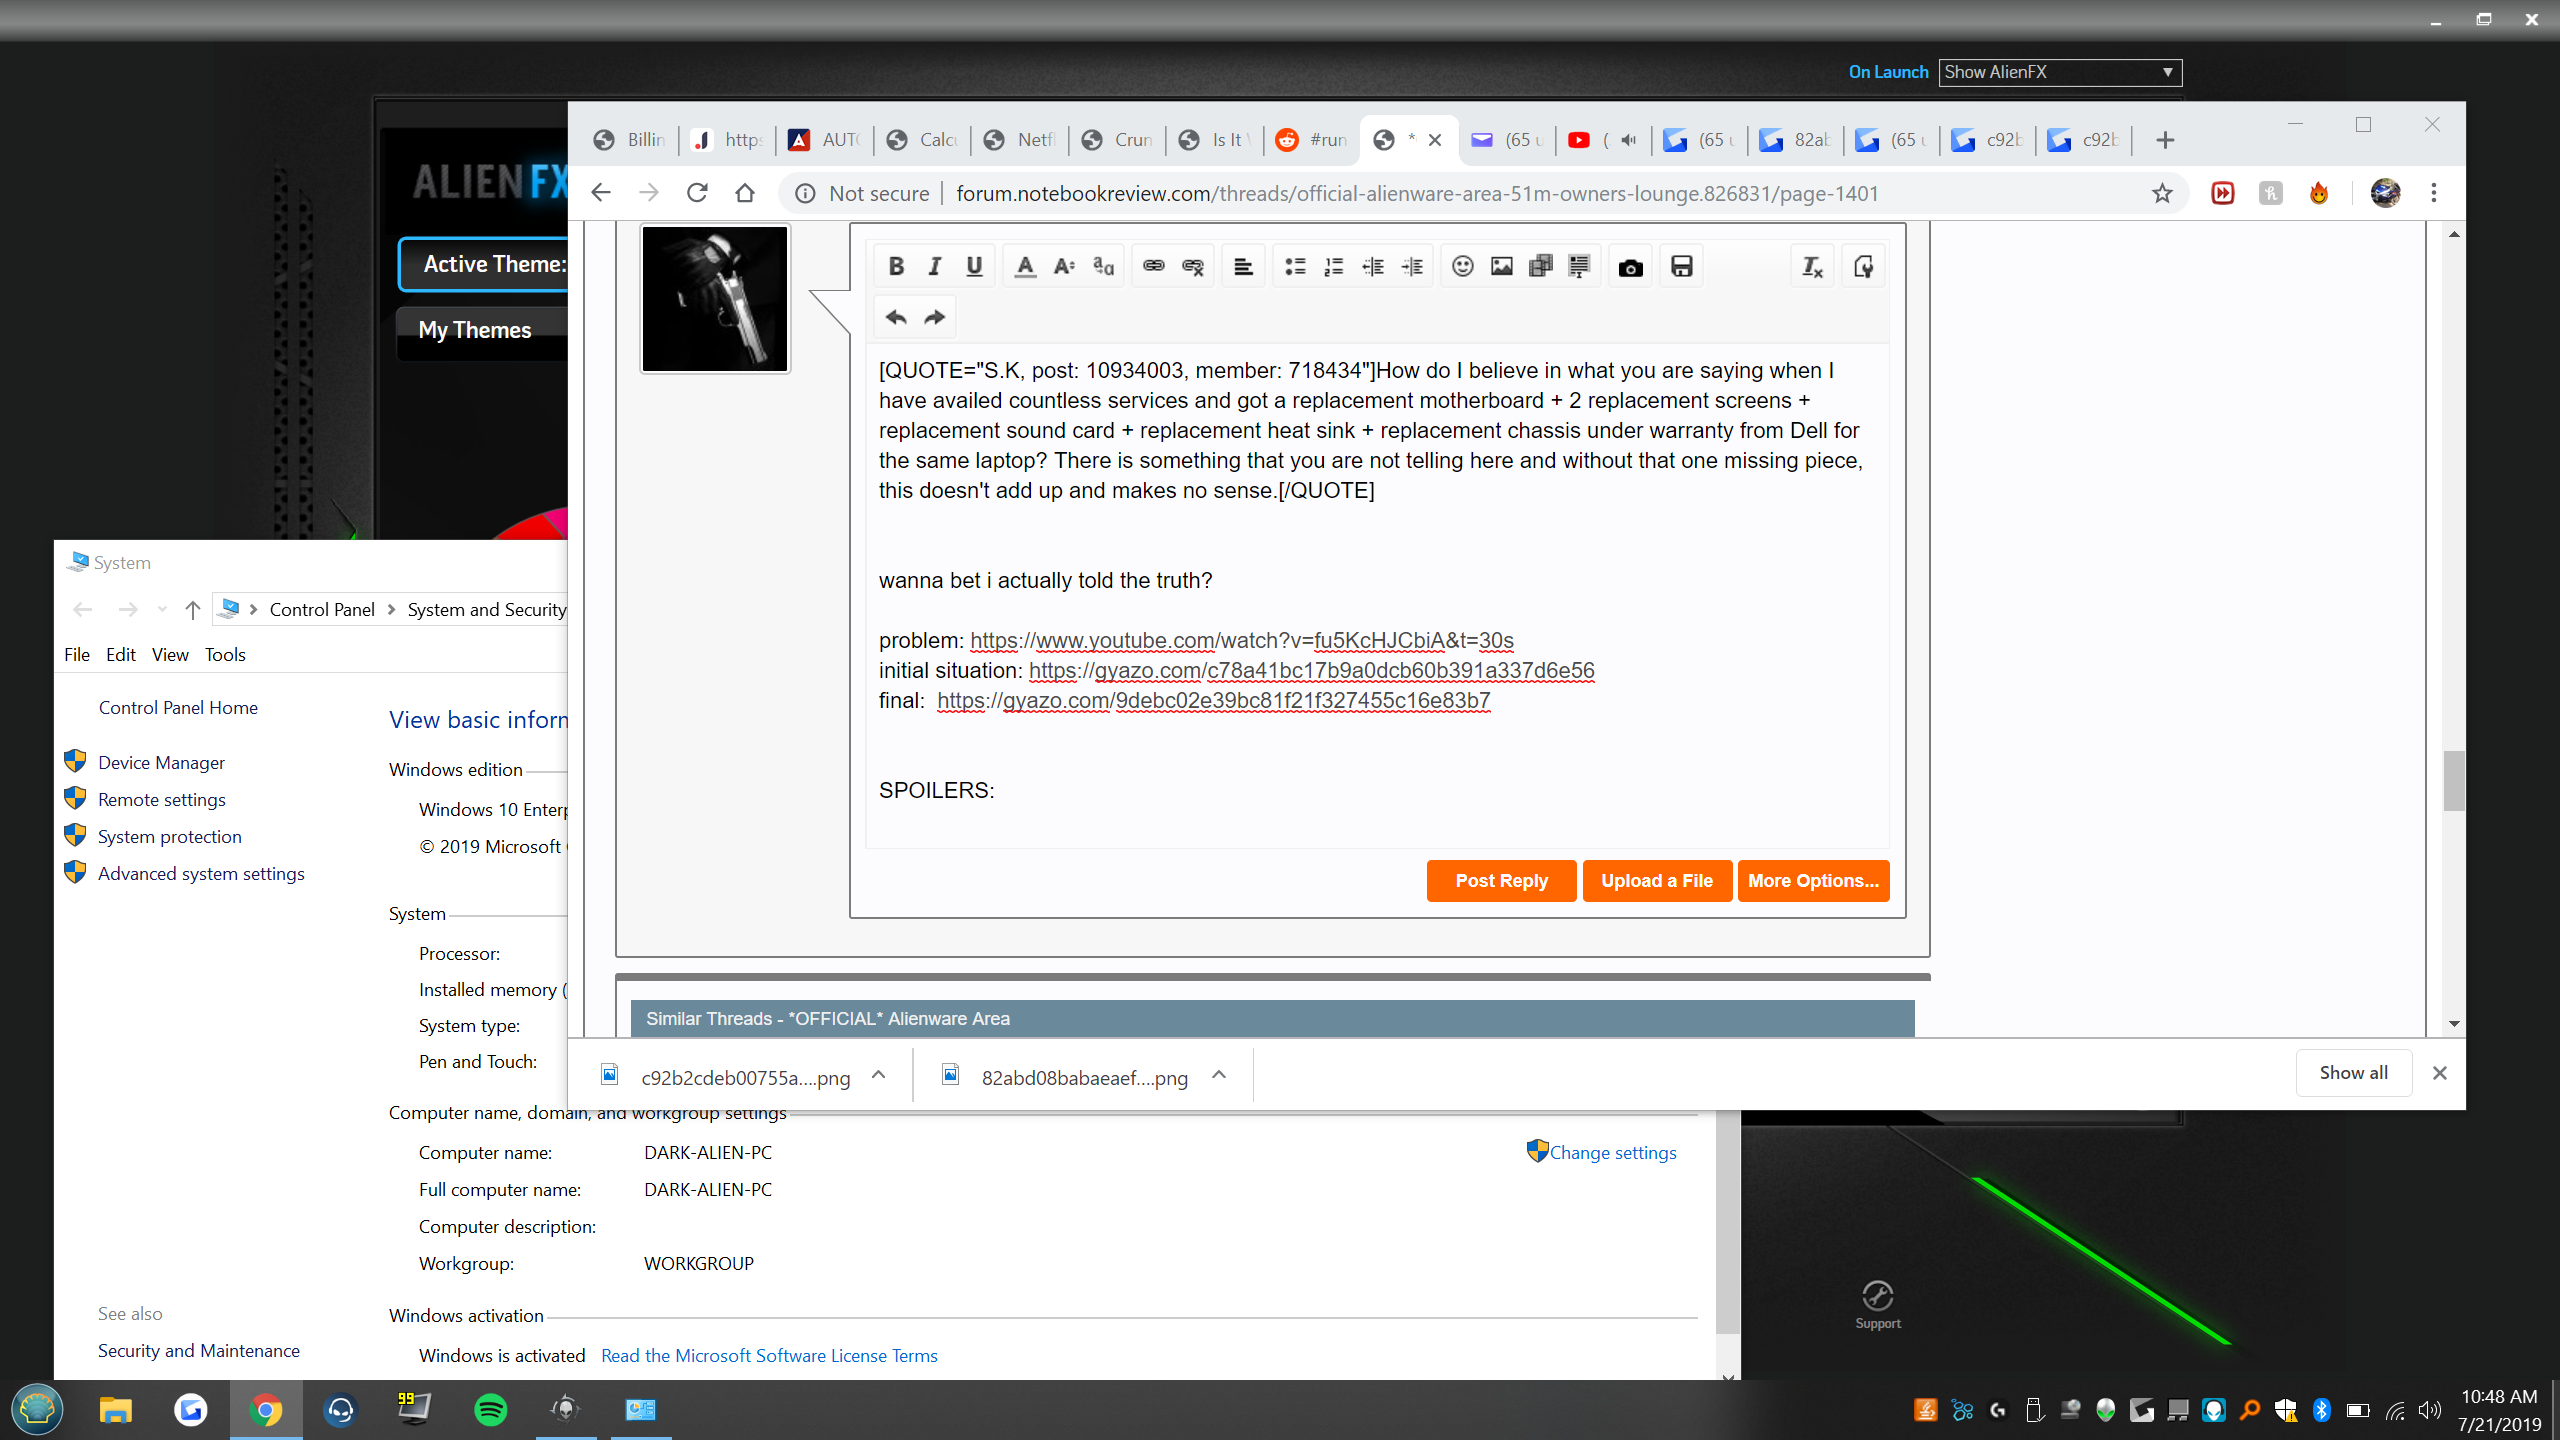Click the insert image icon
2560x1440 pixels.
(1501, 266)
